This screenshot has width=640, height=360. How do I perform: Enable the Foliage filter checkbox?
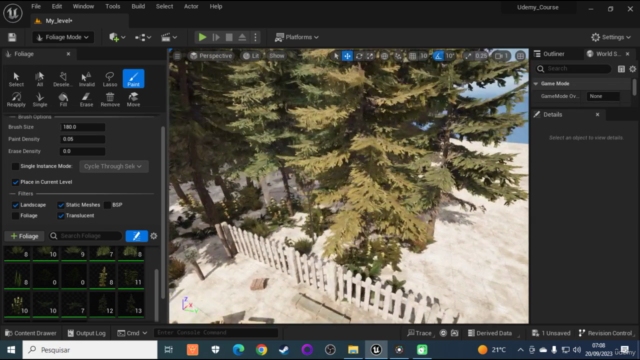[x=16, y=216]
